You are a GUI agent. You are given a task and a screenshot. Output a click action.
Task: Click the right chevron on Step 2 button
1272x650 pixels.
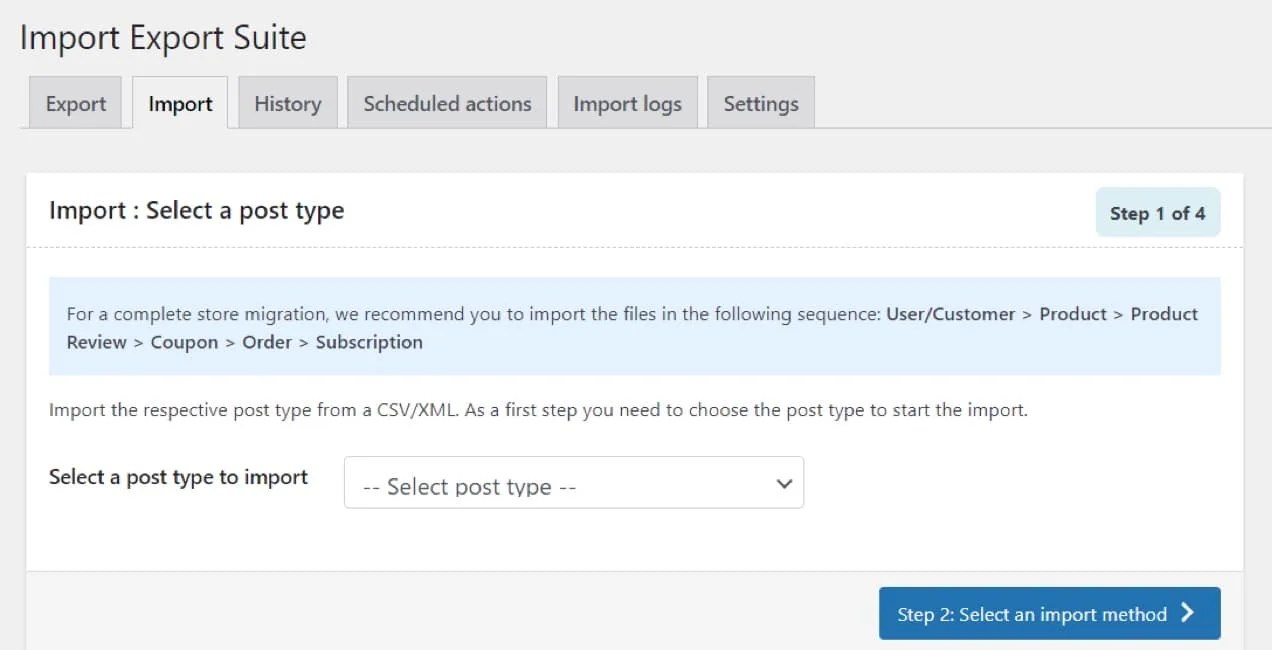point(1187,613)
